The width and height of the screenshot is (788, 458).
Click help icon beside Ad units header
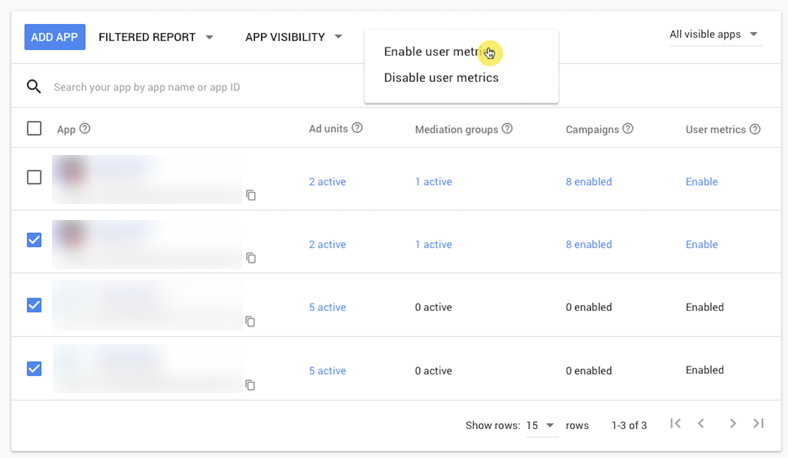357,128
